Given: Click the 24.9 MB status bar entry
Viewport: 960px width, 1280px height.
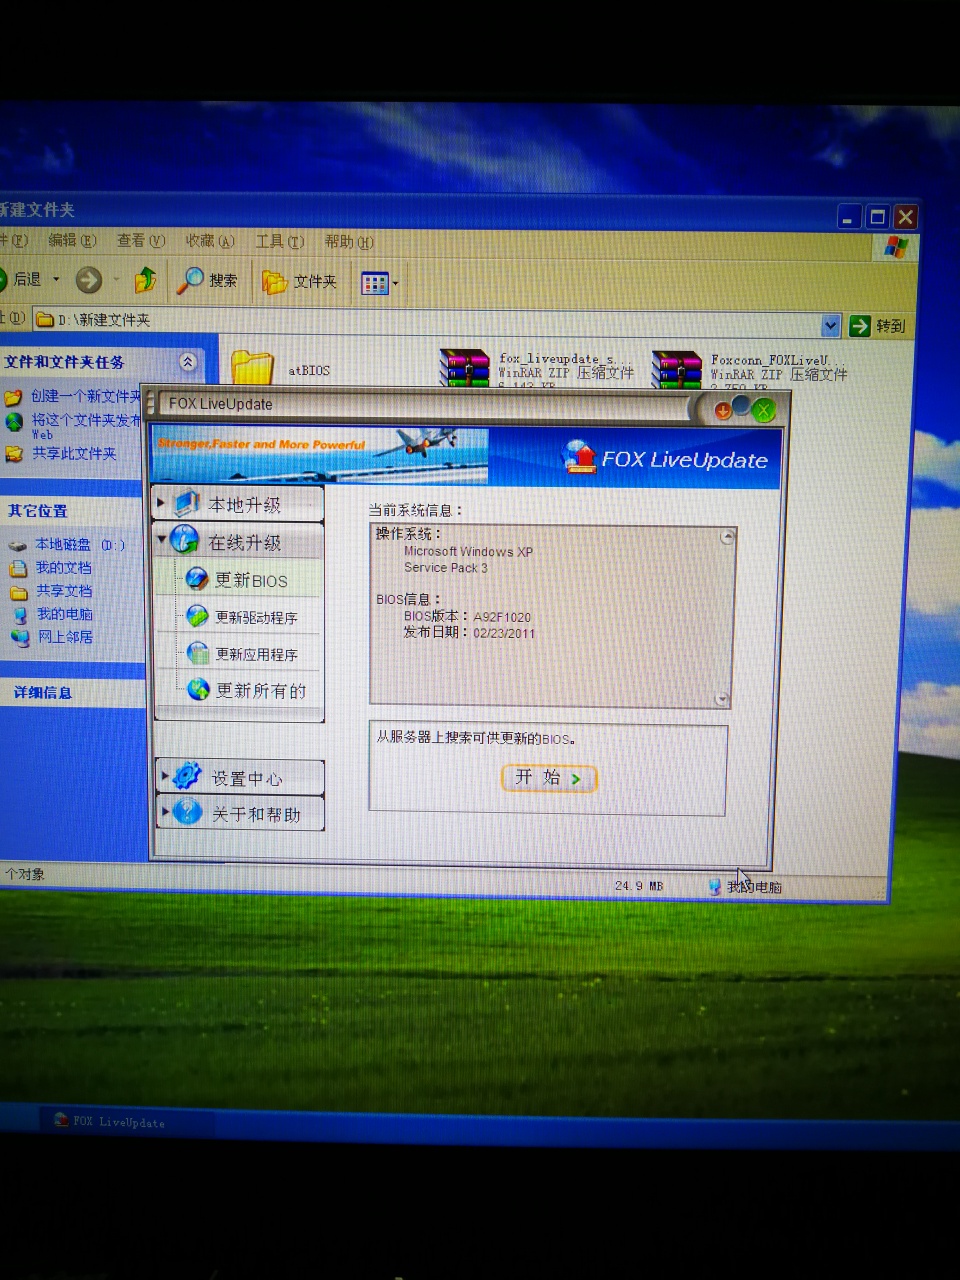Looking at the screenshot, I should click(639, 886).
